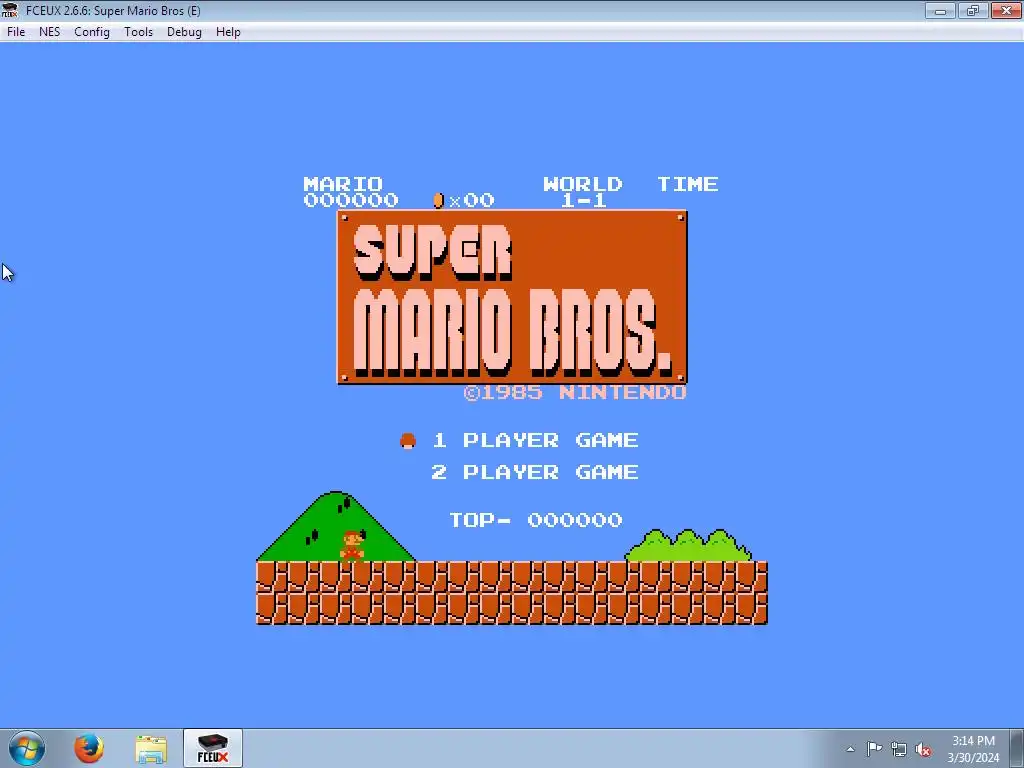Click the network tray icon

899,750
